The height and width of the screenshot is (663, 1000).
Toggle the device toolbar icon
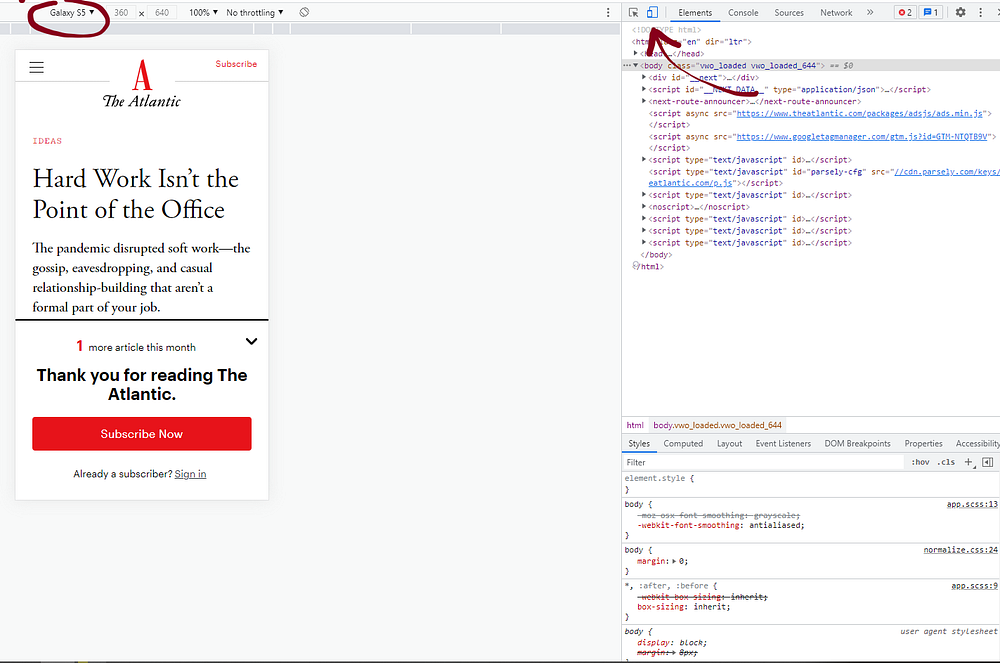[652, 12]
